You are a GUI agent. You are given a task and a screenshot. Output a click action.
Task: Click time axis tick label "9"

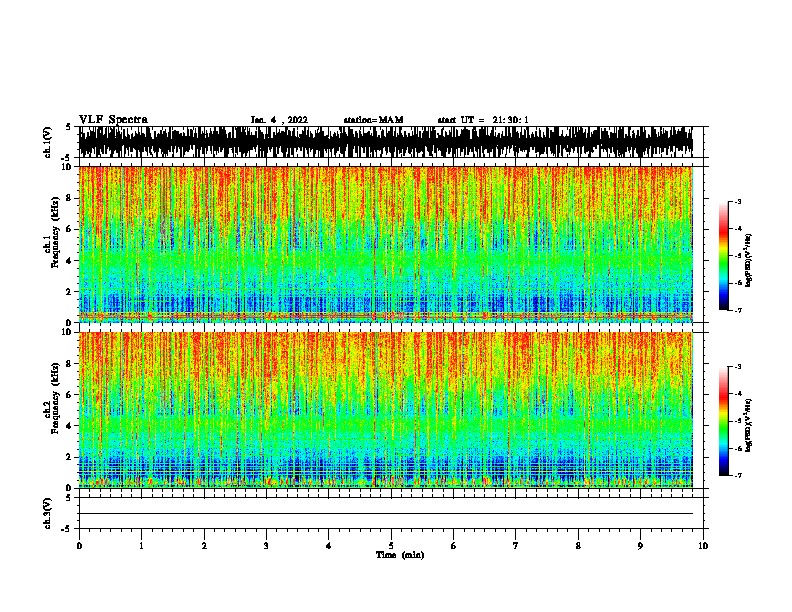click(x=640, y=546)
